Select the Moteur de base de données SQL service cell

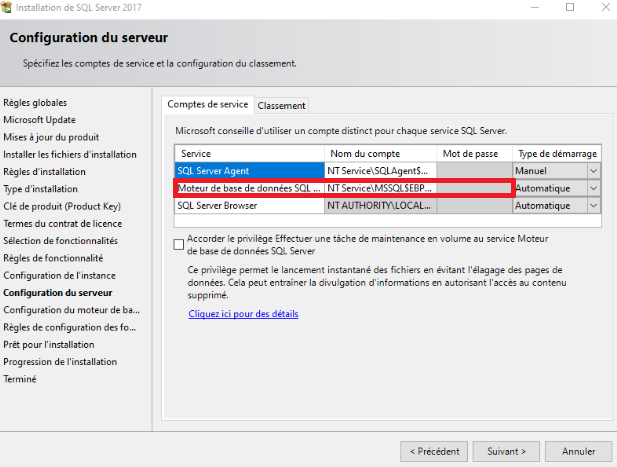pyautogui.click(x=249, y=188)
